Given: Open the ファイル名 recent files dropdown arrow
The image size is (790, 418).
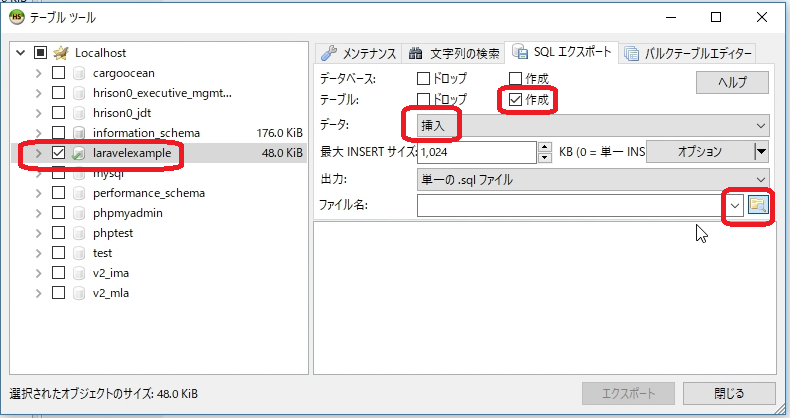Looking at the screenshot, I should tap(735, 205).
